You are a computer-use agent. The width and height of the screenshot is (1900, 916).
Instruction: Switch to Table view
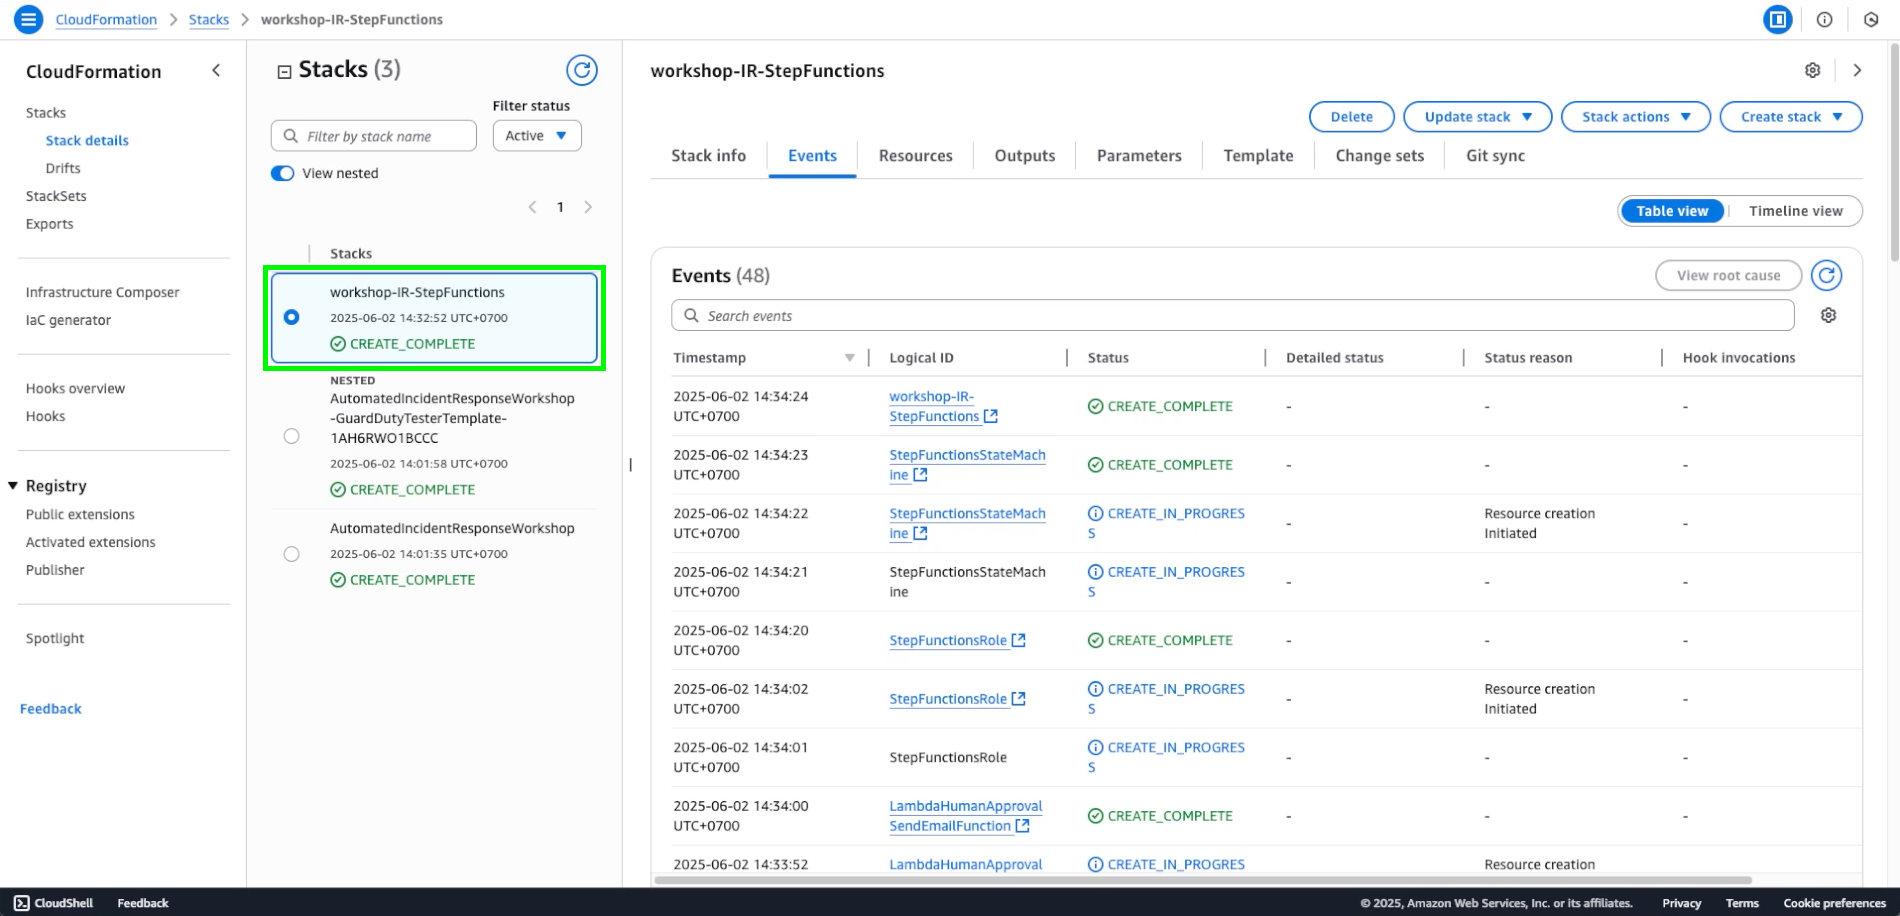coord(1672,211)
